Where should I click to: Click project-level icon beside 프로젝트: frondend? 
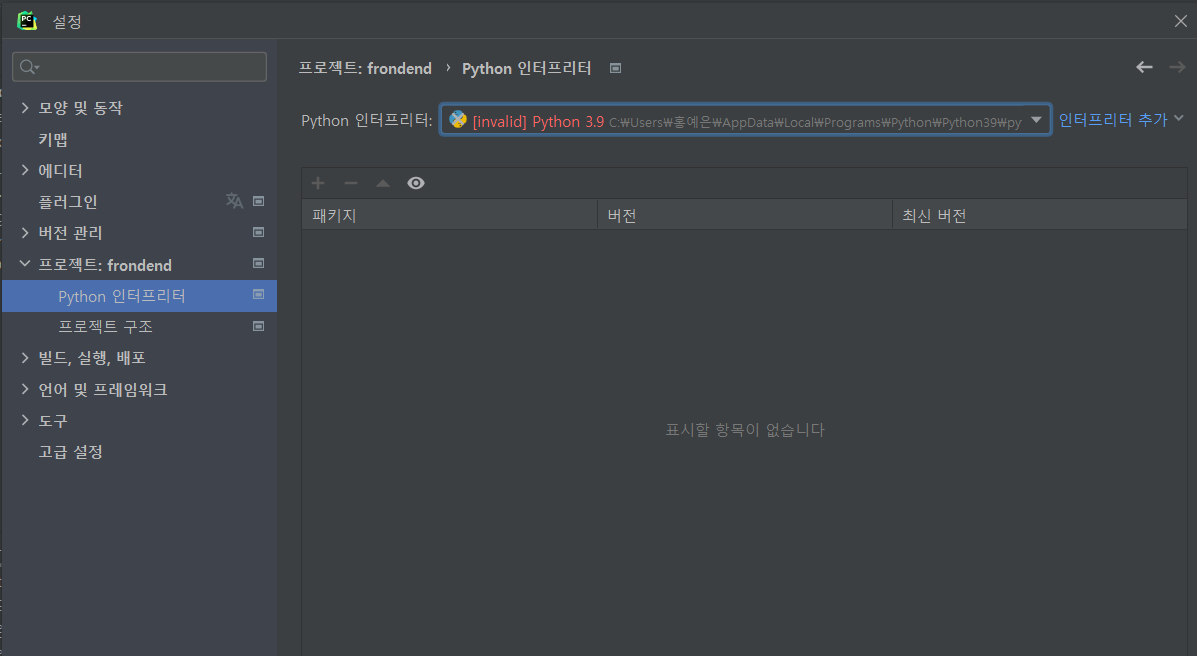(259, 263)
